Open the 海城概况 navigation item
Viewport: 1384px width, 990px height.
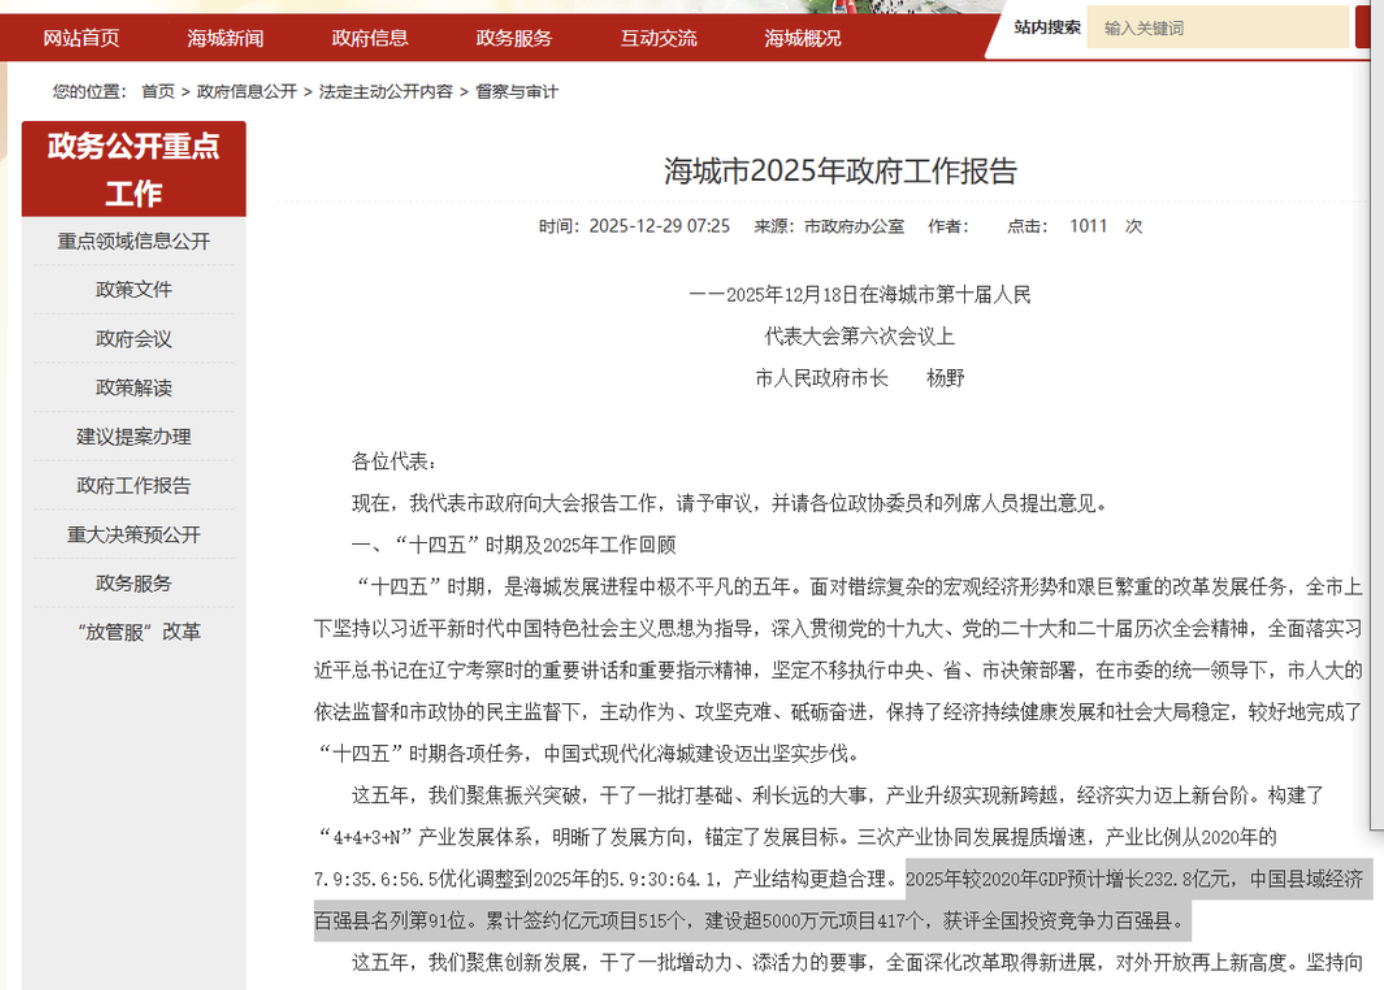802,38
